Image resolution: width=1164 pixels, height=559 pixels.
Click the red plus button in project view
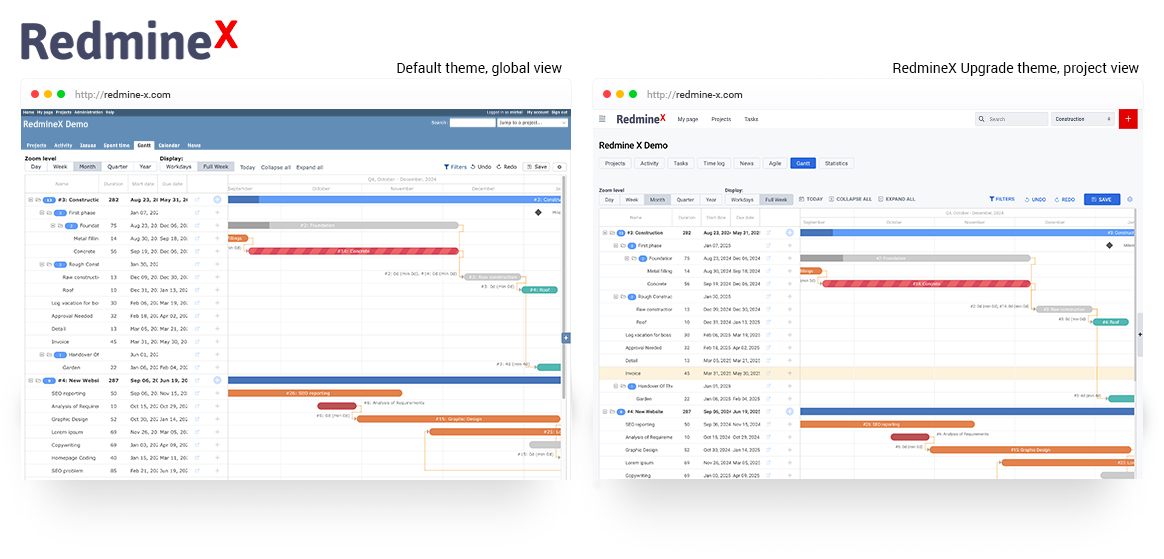click(1128, 119)
